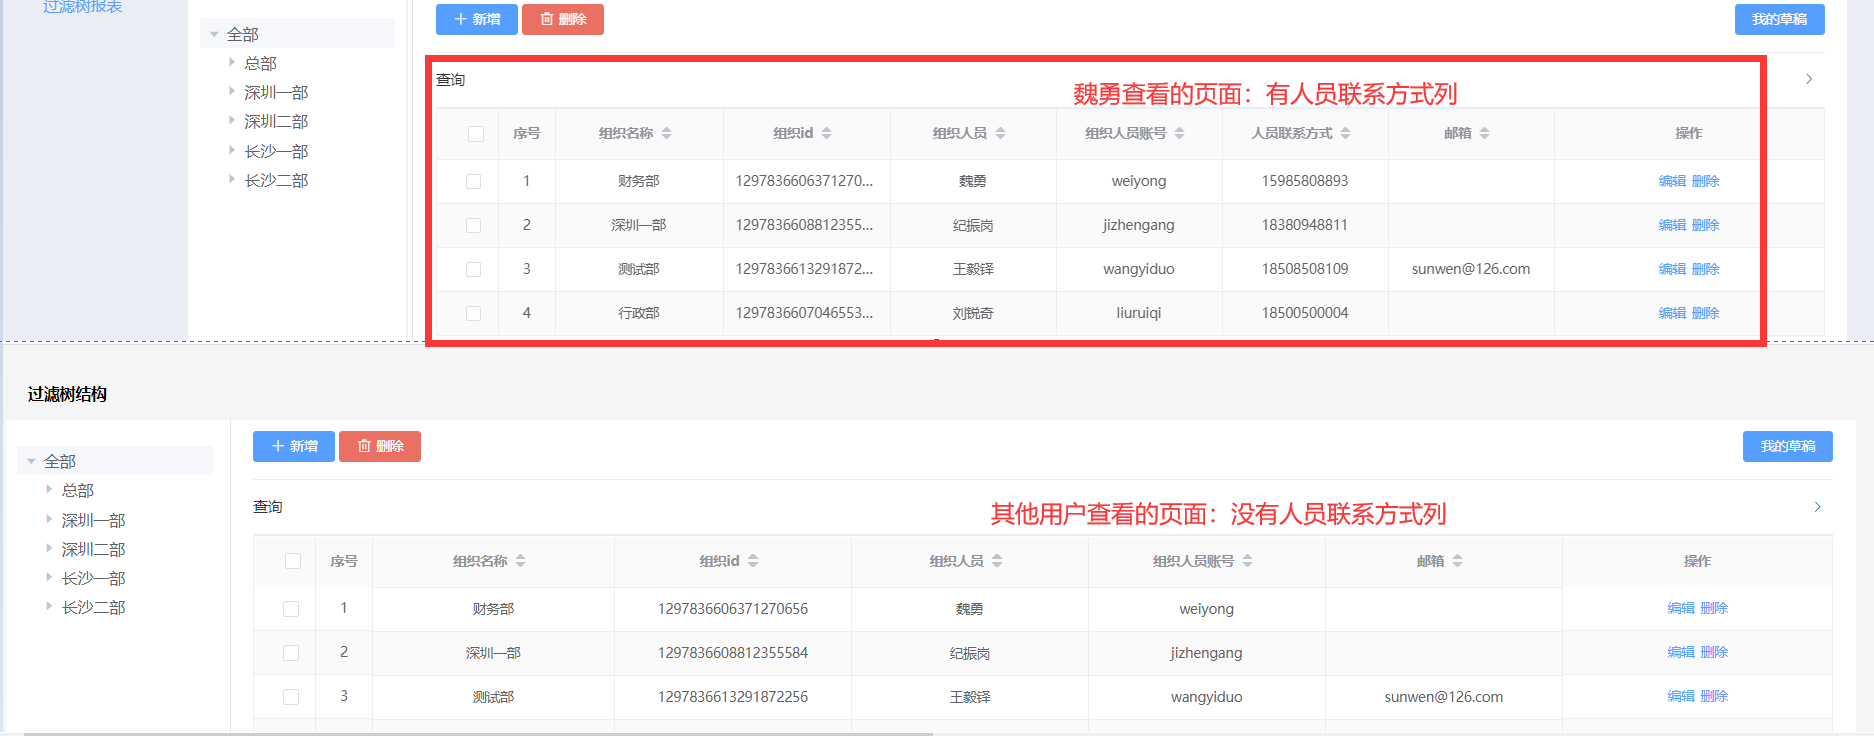Click the bottom 我的草稿 button
The image size is (1874, 736).
tap(1787, 446)
